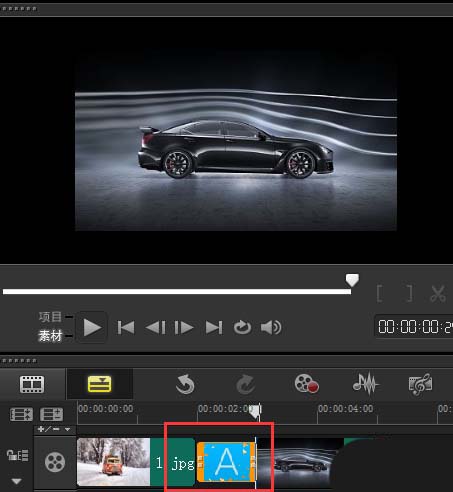This screenshot has width=453, height=492.
Task: Click the preview timecode field
Action: click(x=414, y=326)
